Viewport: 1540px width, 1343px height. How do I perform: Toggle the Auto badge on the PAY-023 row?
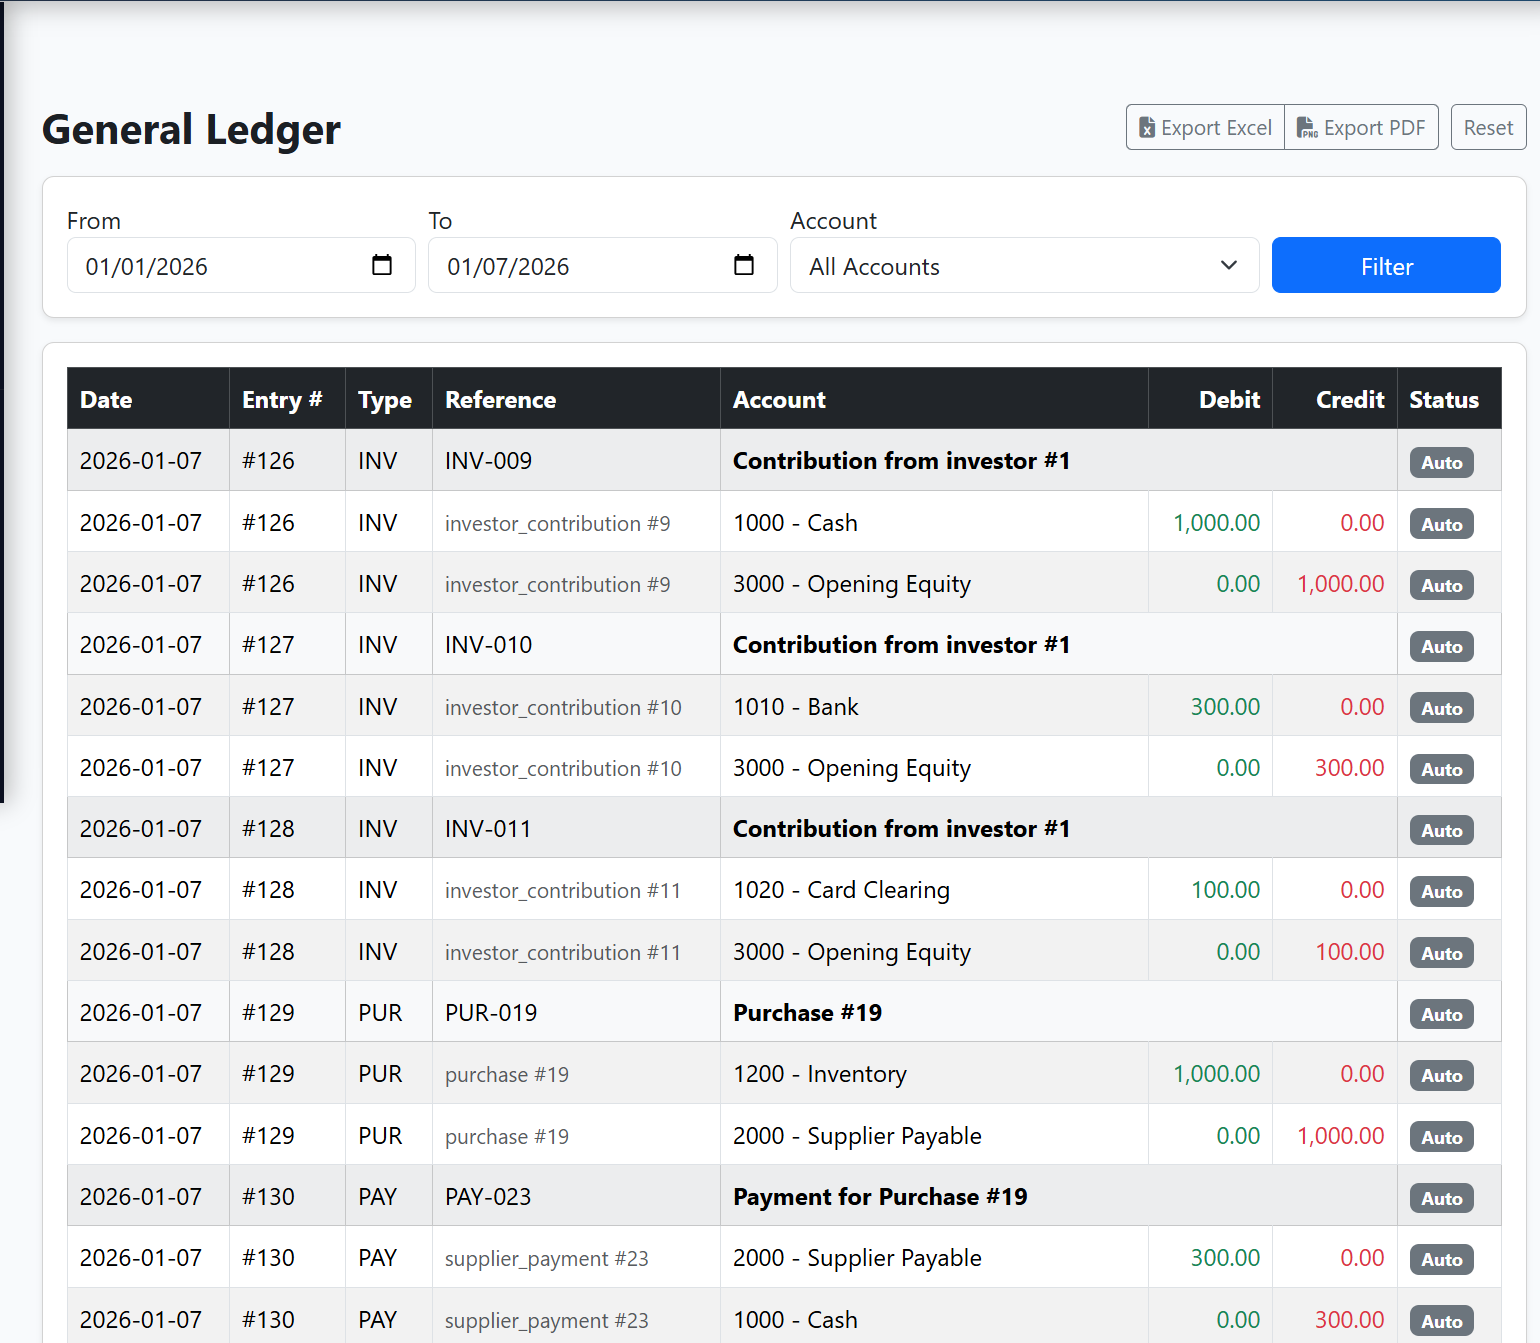point(1441,1198)
